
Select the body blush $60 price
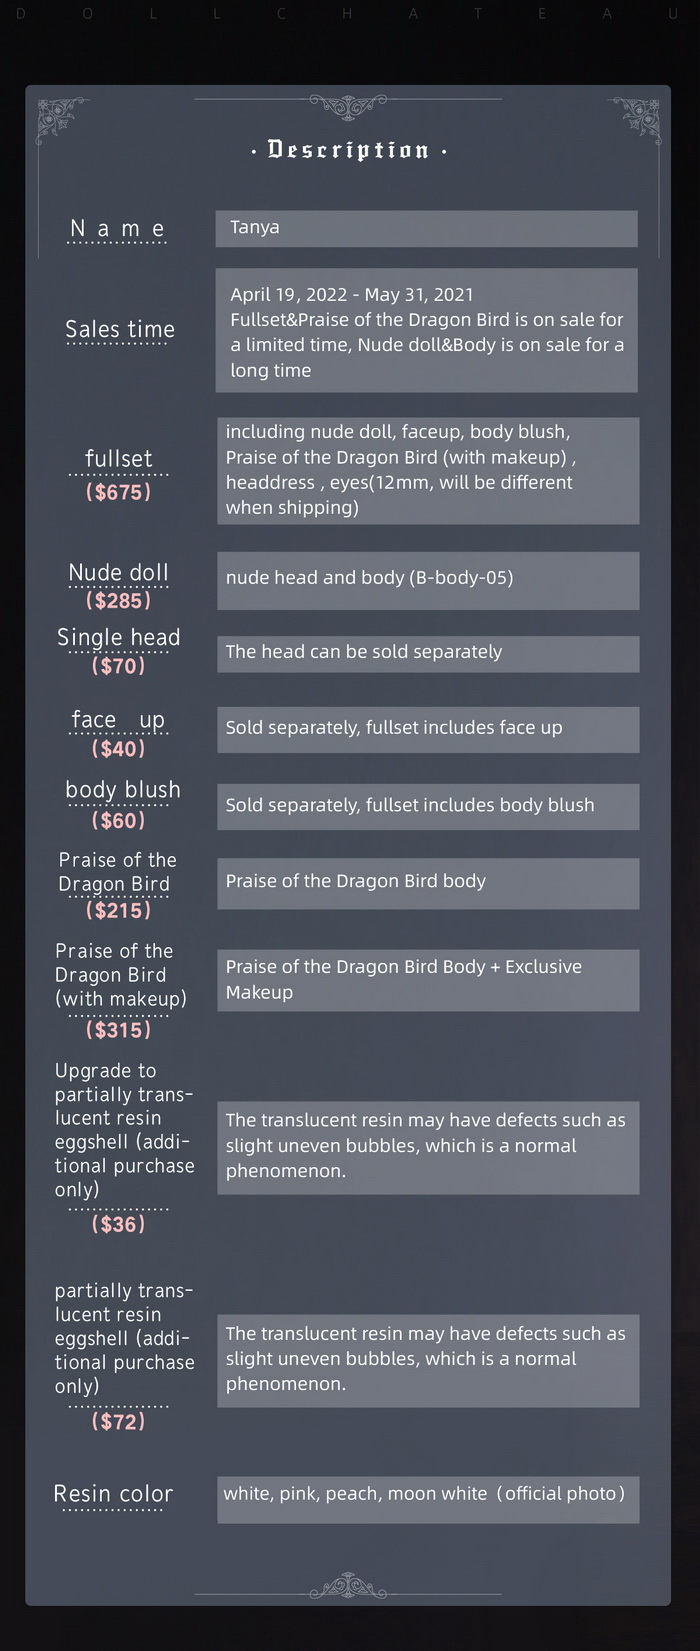point(118,820)
